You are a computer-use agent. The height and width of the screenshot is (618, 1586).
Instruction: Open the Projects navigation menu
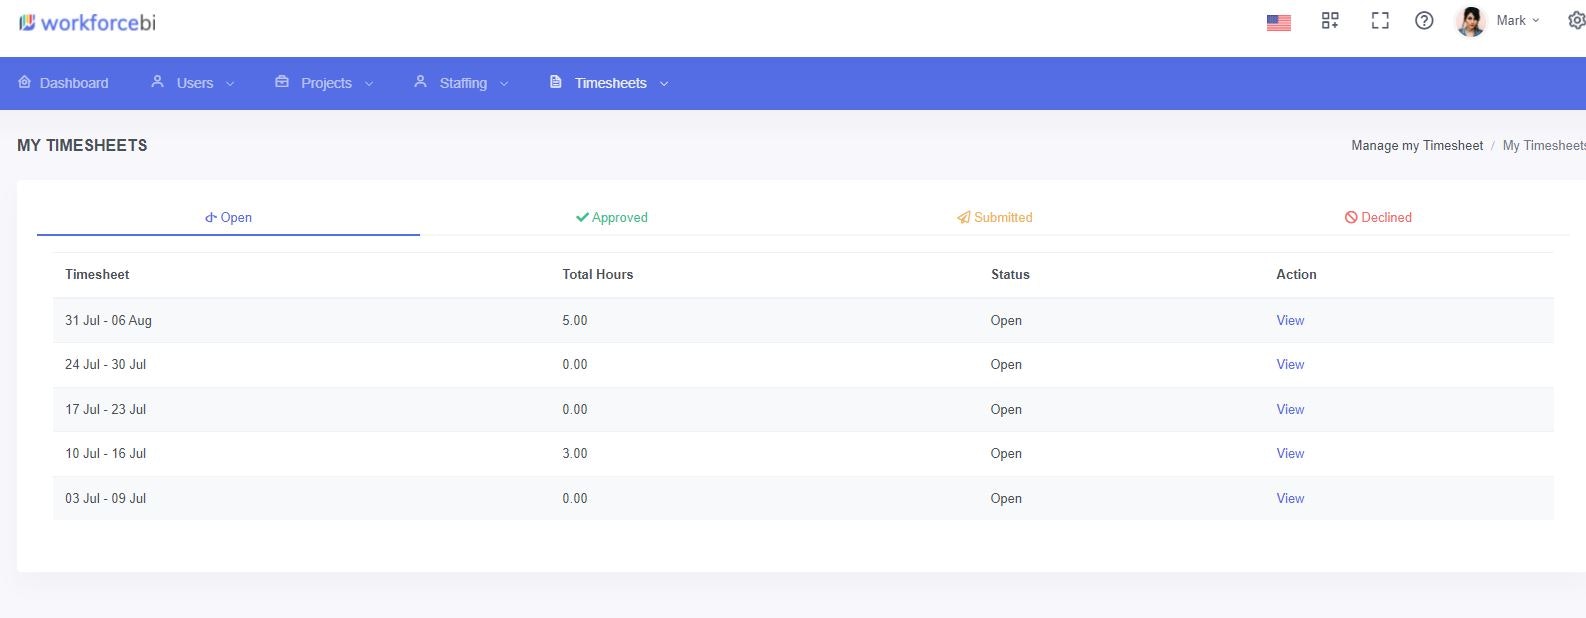(x=325, y=83)
